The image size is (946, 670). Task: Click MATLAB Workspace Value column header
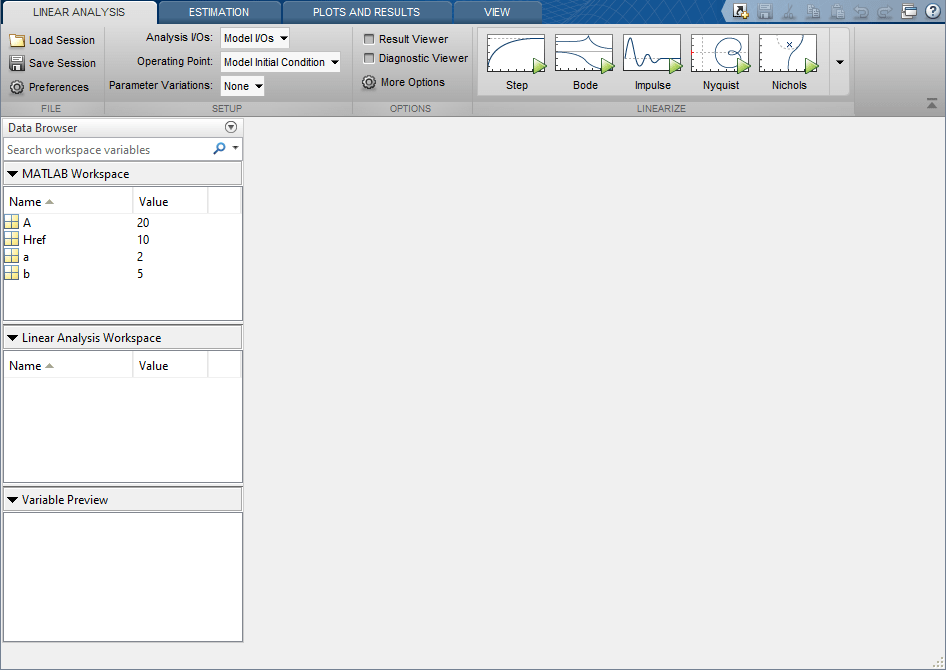pyautogui.click(x=170, y=201)
